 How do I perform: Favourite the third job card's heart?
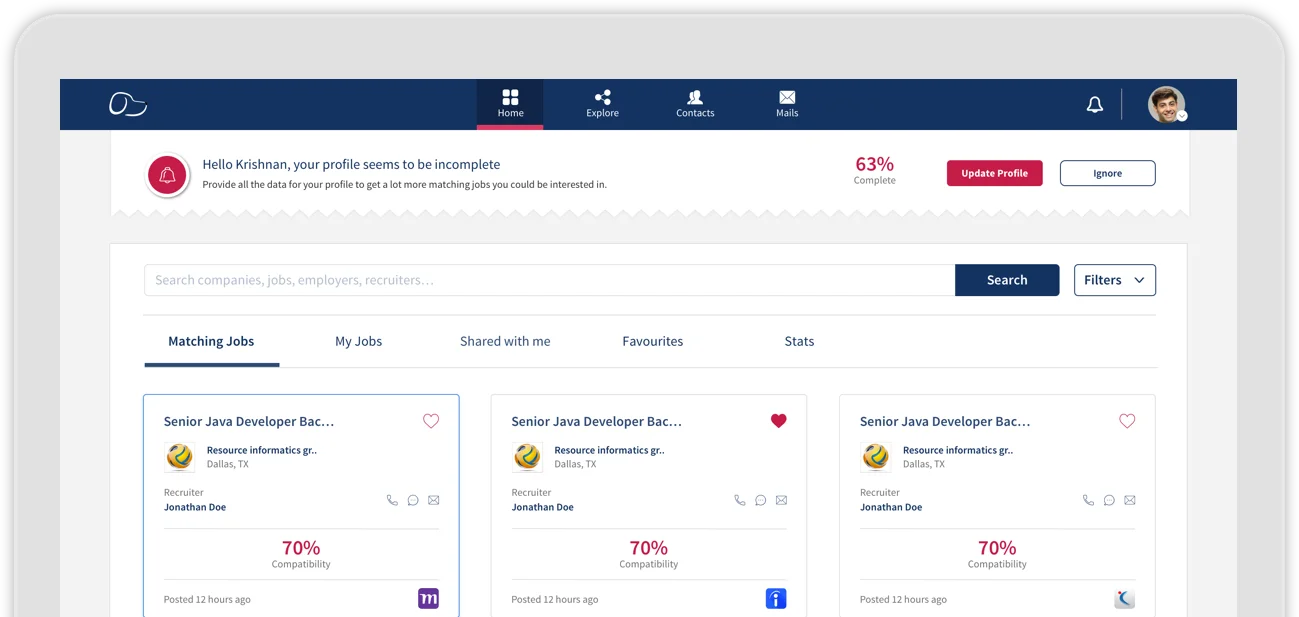click(x=1127, y=421)
